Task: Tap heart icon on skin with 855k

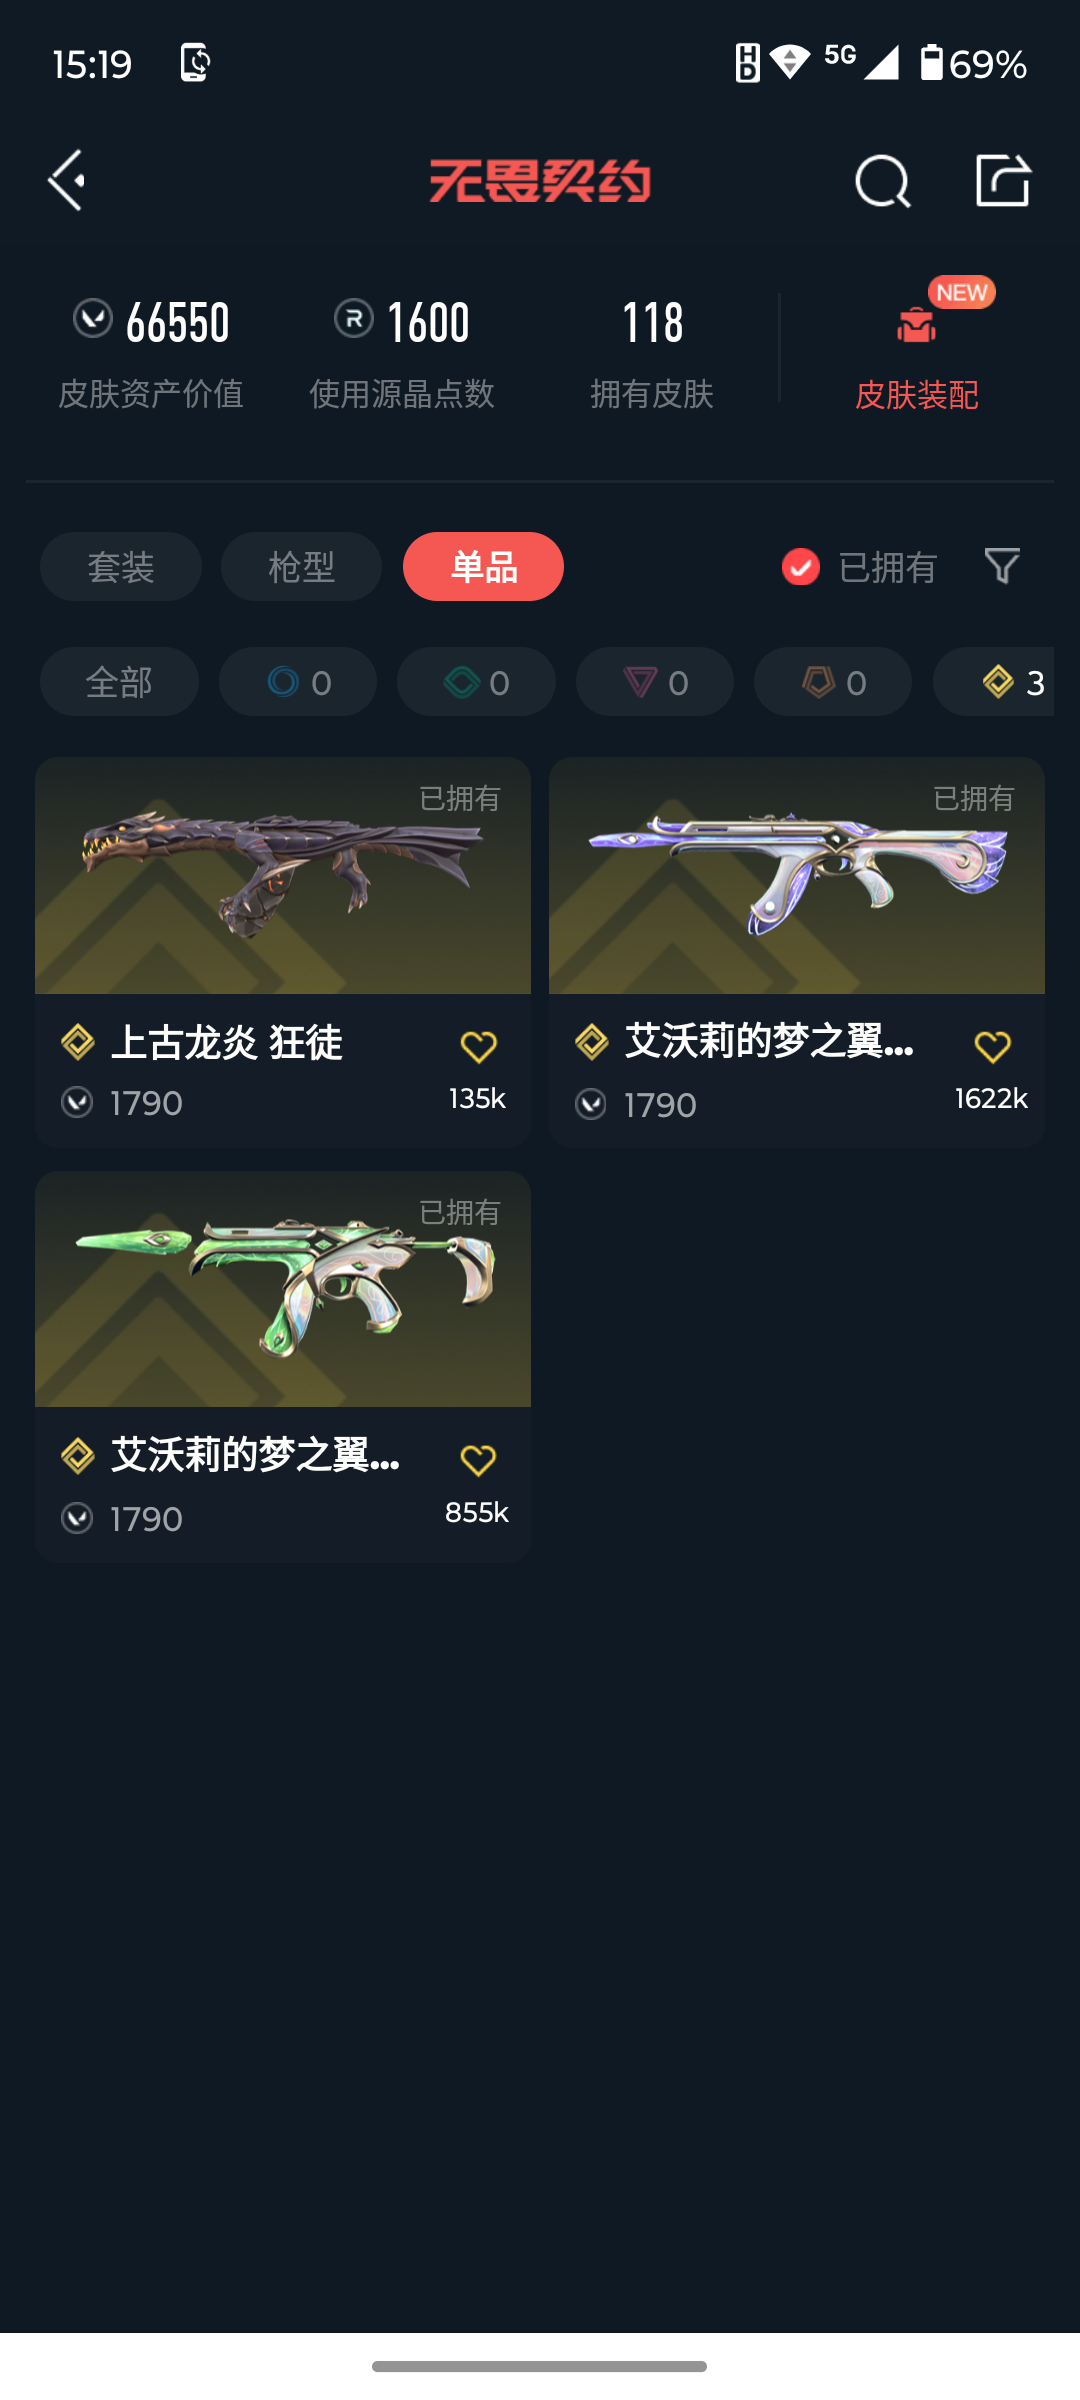Action: coord(478,1461)
